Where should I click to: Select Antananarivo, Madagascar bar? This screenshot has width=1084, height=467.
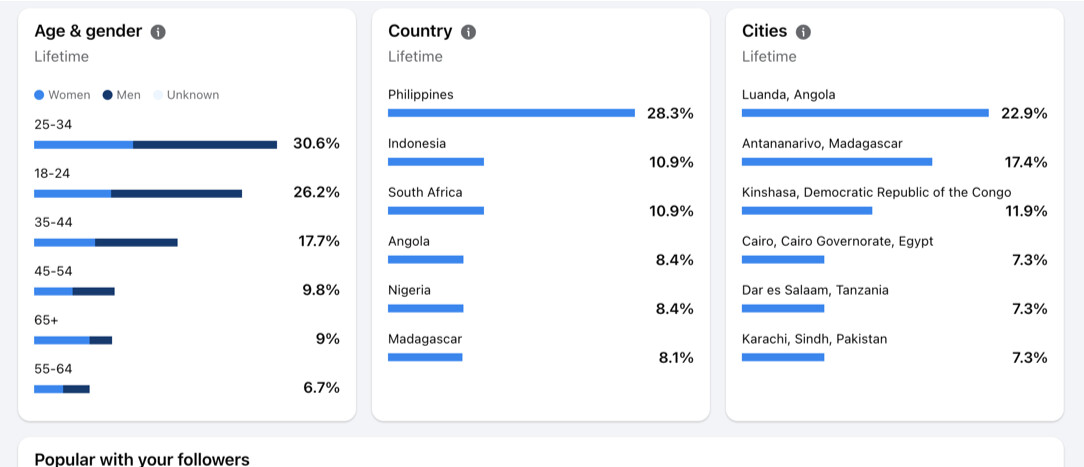837,162
